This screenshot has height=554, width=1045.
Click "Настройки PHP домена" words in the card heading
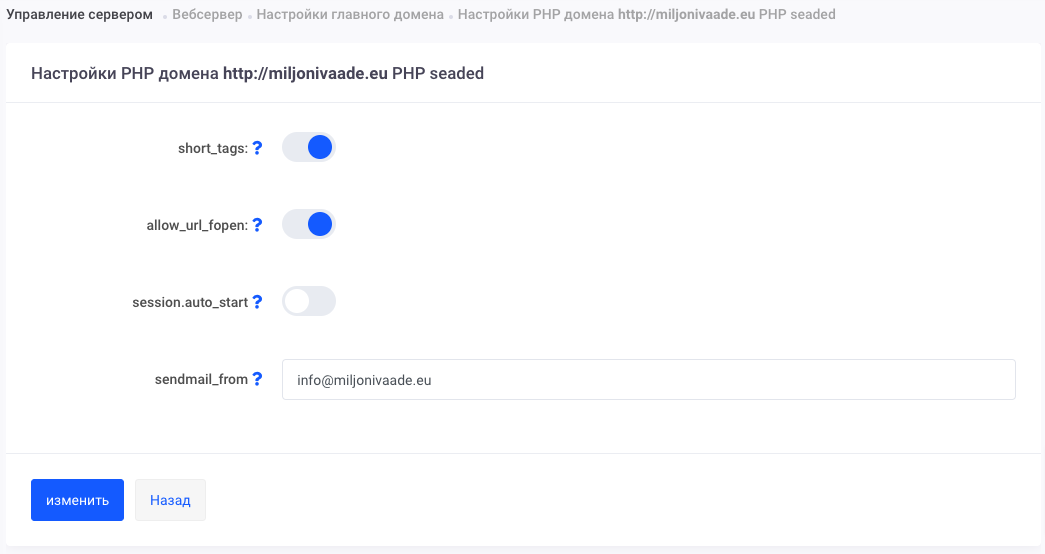[x=125, y=73]
